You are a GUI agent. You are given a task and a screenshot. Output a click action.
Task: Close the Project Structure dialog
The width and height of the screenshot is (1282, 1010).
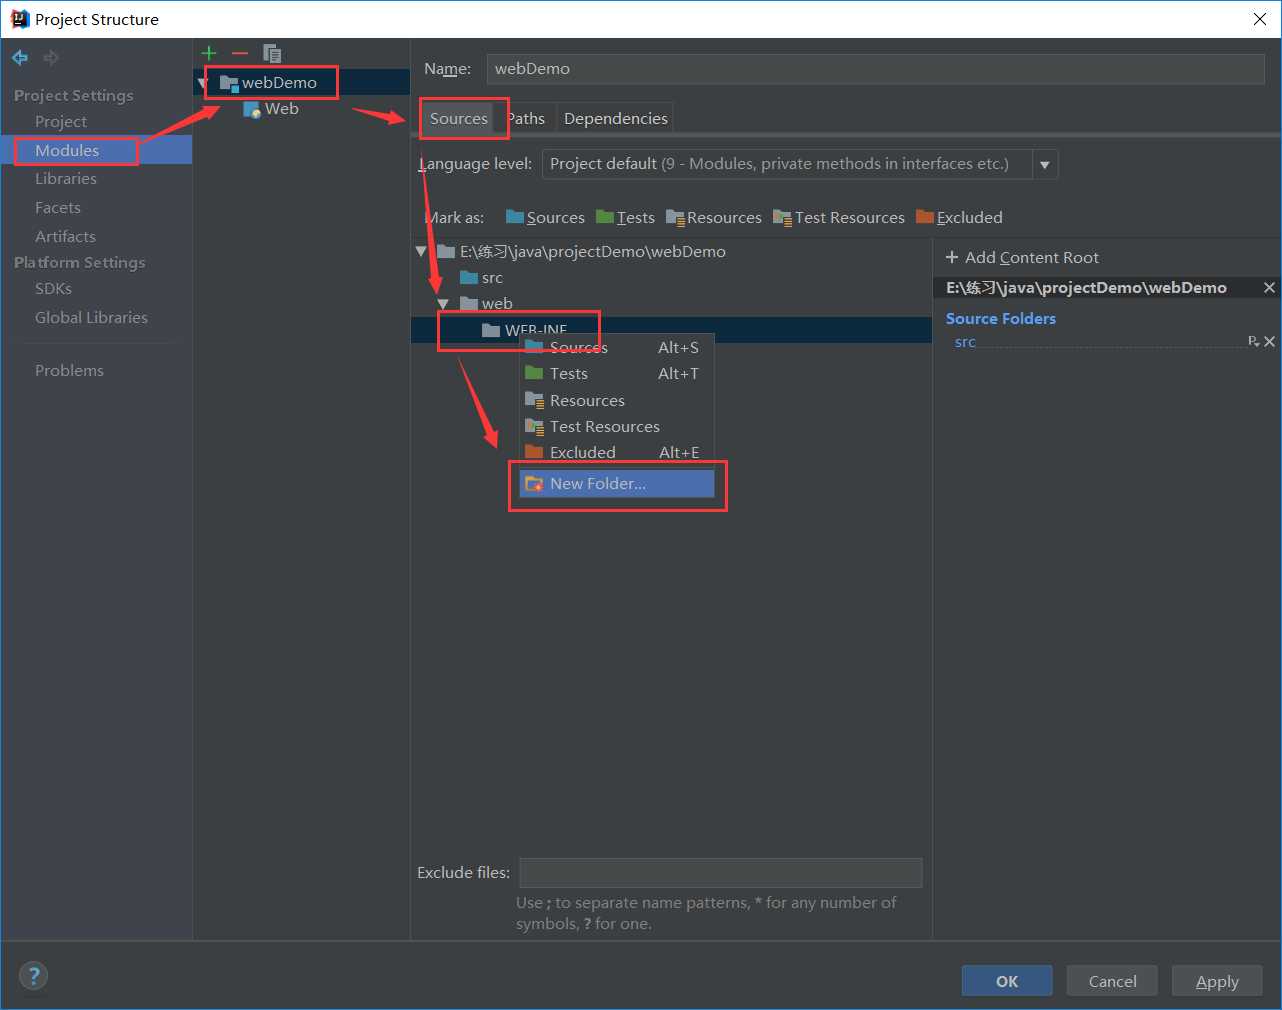(x=1260, y=19)
